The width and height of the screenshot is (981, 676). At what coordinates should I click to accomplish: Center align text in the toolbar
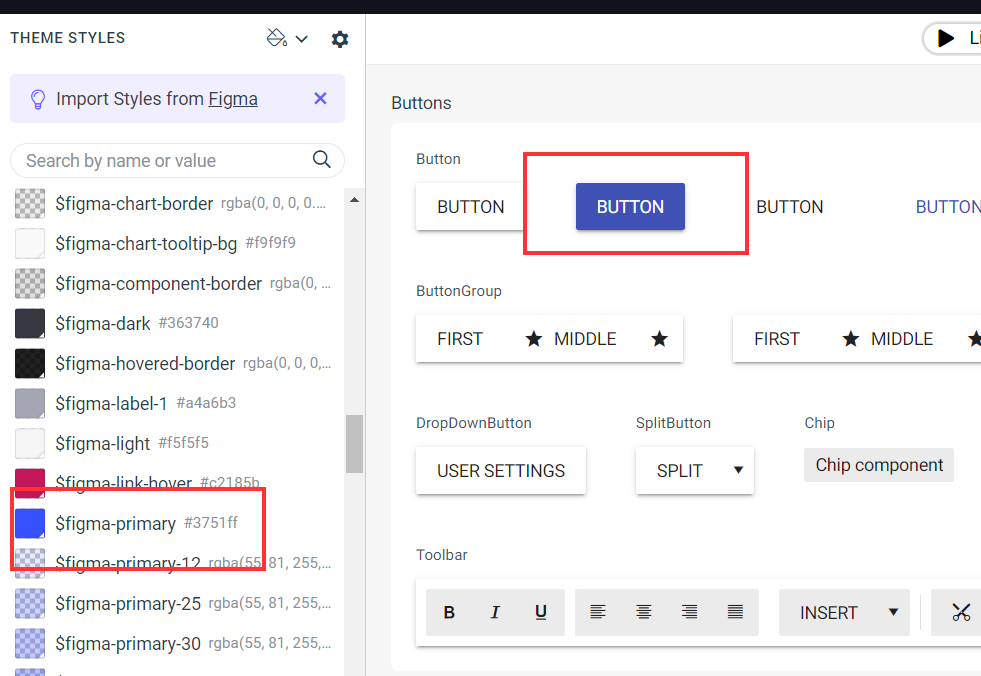644,613
